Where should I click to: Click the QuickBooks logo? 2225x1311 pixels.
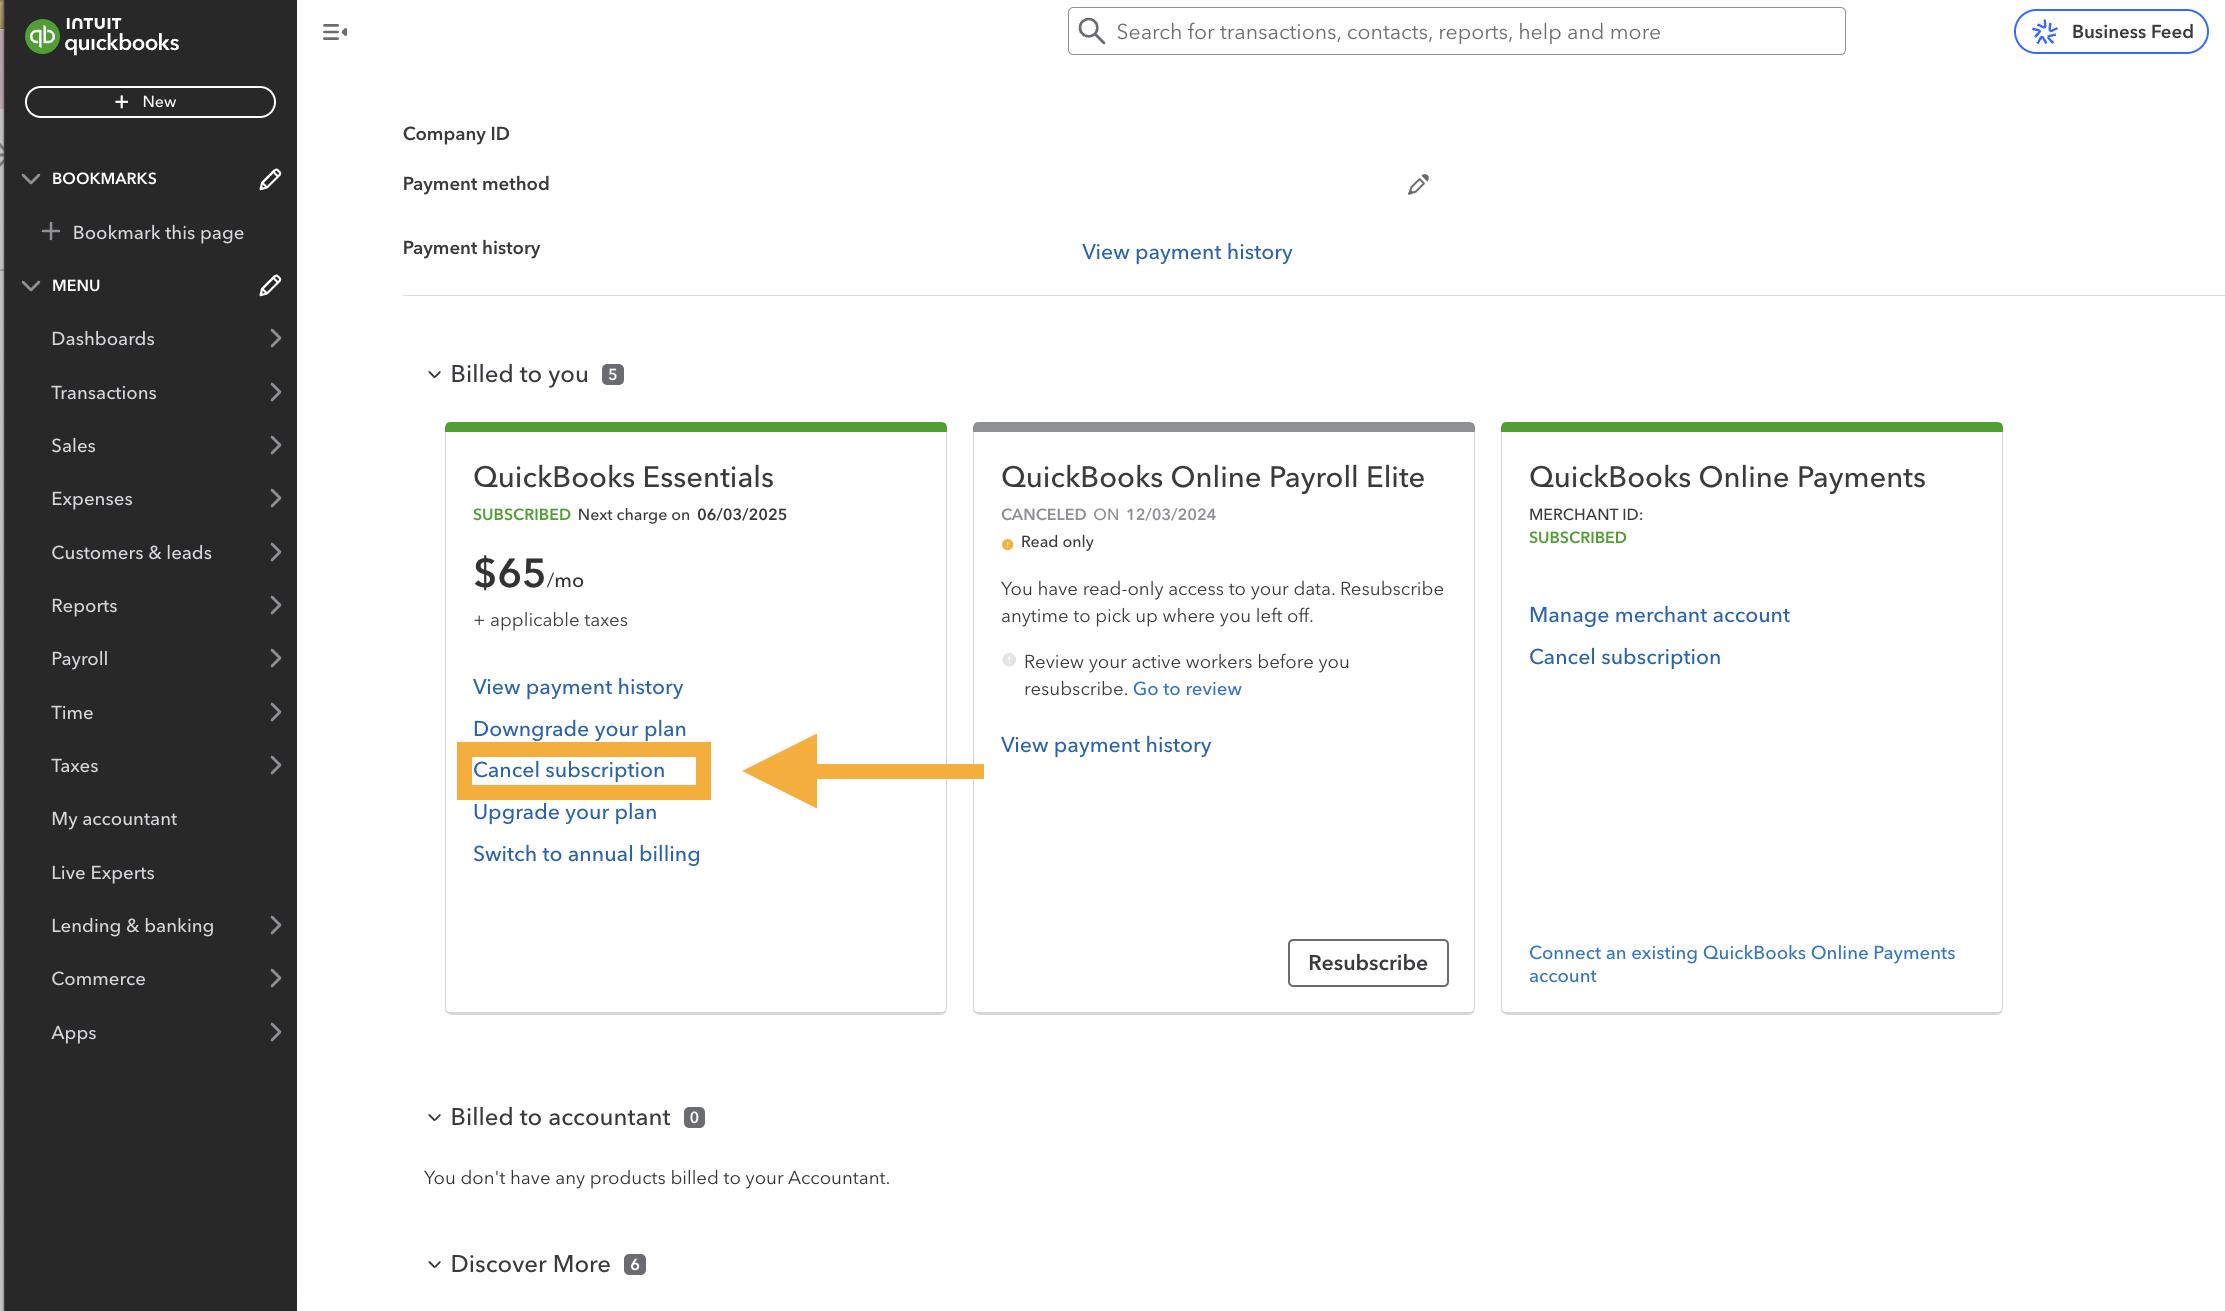point(102,35)
